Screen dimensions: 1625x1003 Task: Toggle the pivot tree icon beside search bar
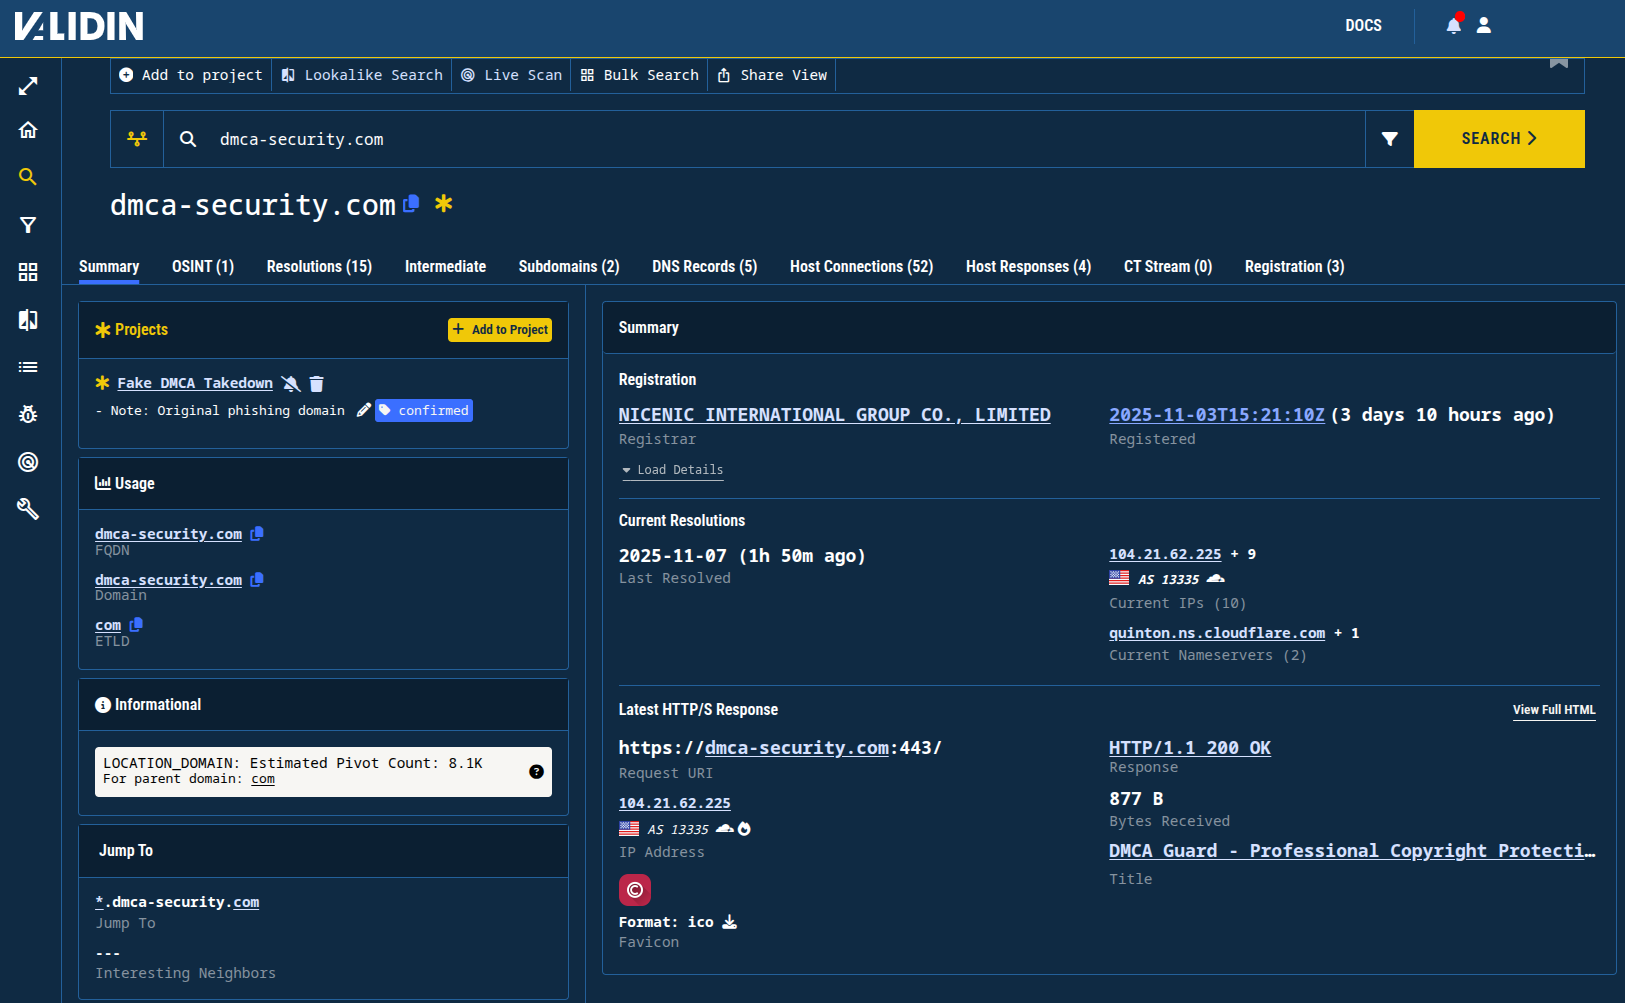136,139
